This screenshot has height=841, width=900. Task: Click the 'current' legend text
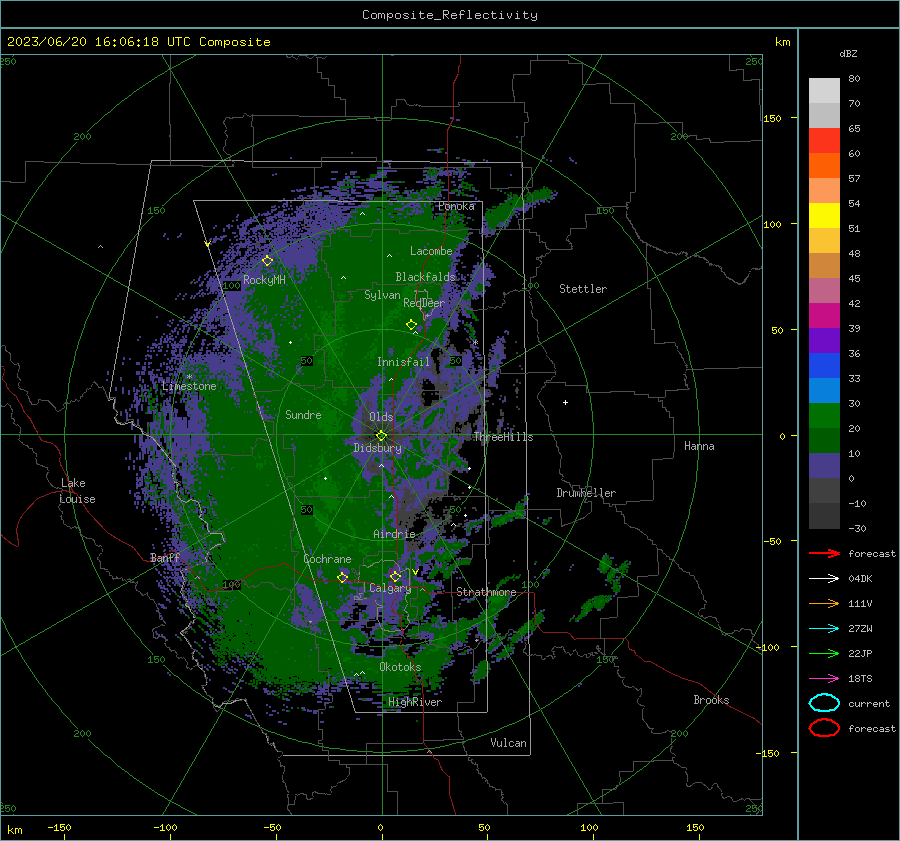pyautogui.click(x=869, y=703)
